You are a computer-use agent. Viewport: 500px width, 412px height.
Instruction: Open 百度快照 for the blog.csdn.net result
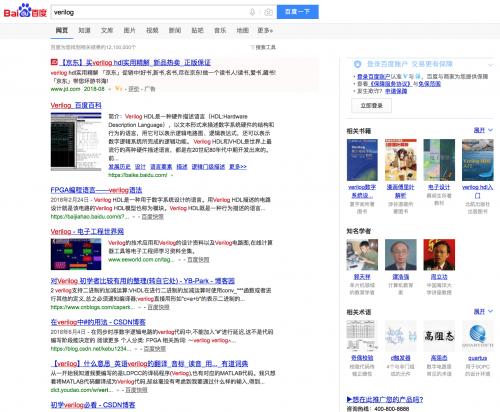[155, 349]
